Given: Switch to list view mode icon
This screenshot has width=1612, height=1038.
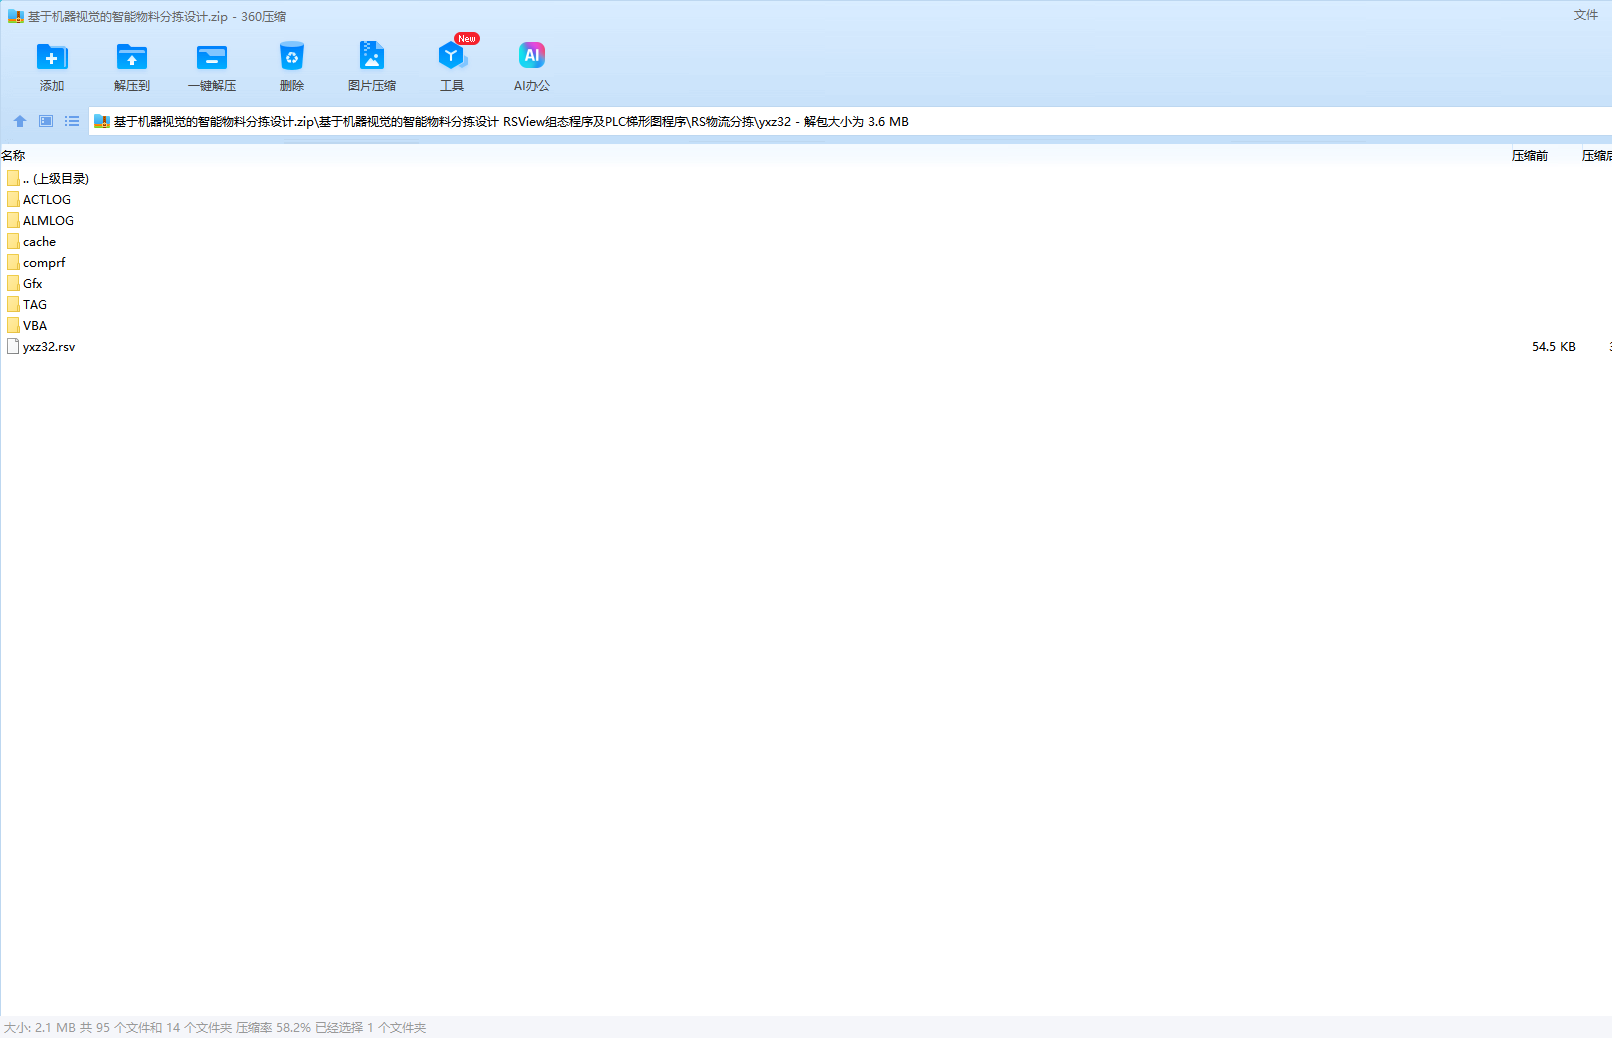Looking at the screenshot, I should pos(72,121).
